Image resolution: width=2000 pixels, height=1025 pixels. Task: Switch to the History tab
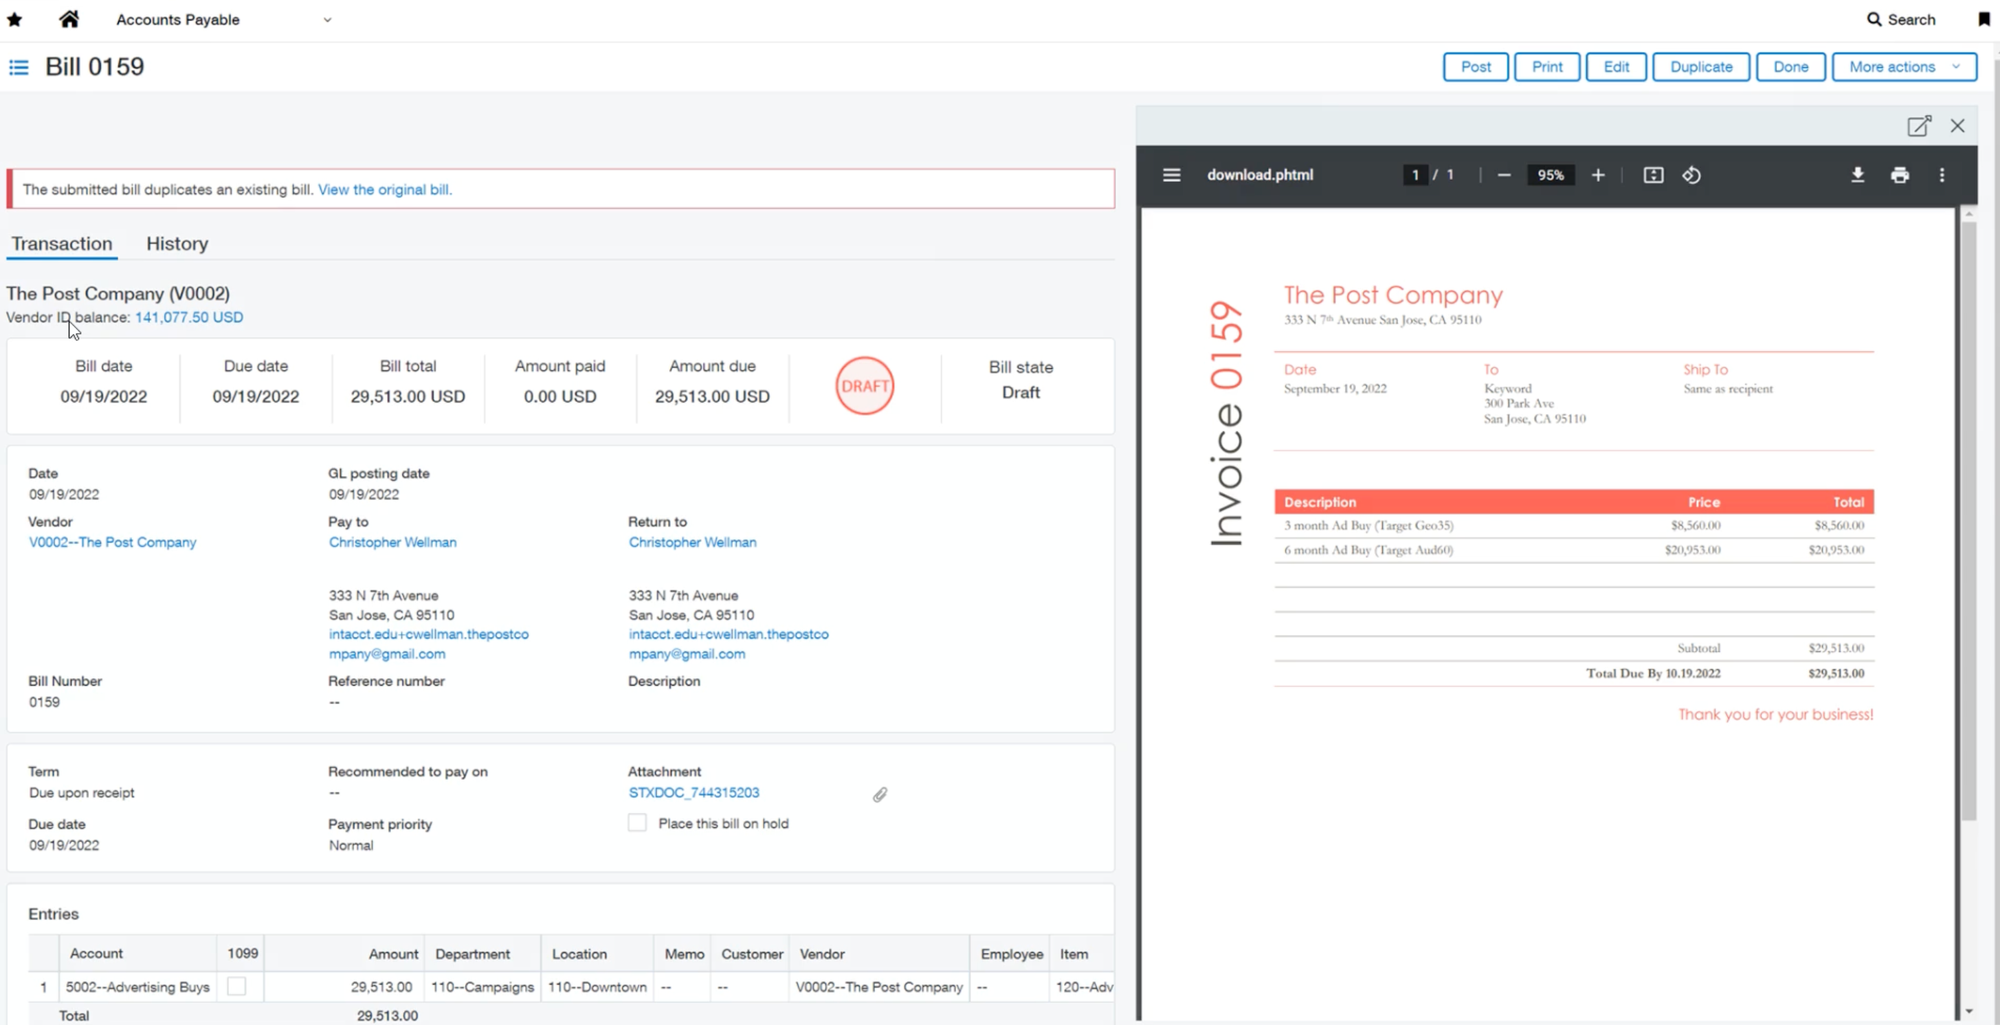177,243
